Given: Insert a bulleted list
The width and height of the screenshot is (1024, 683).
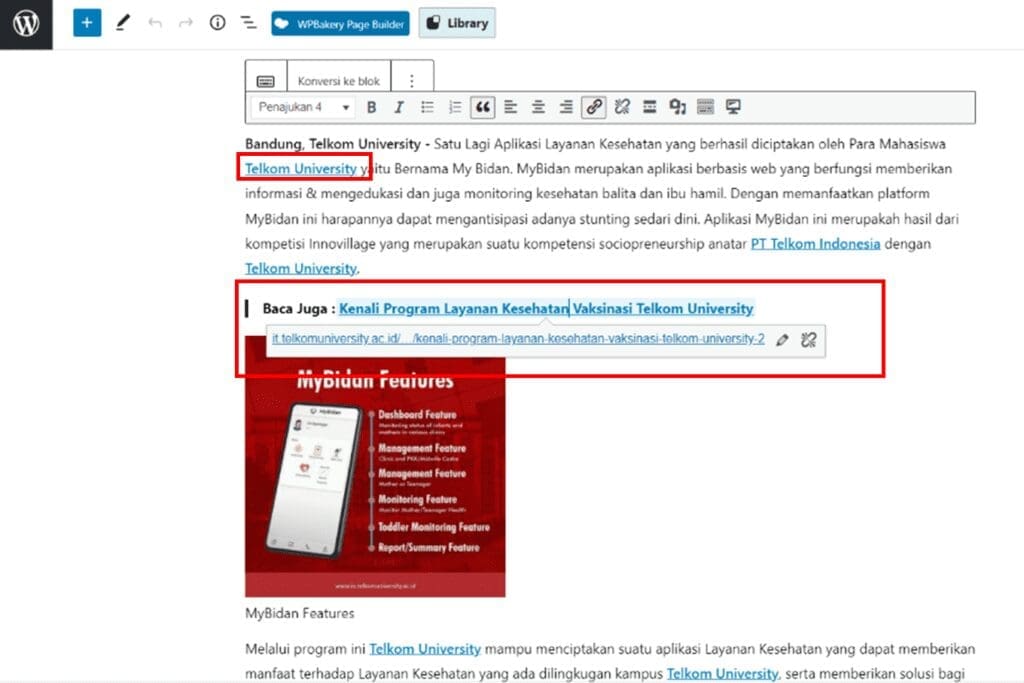Looking at the screenshot, I should 428,107.
